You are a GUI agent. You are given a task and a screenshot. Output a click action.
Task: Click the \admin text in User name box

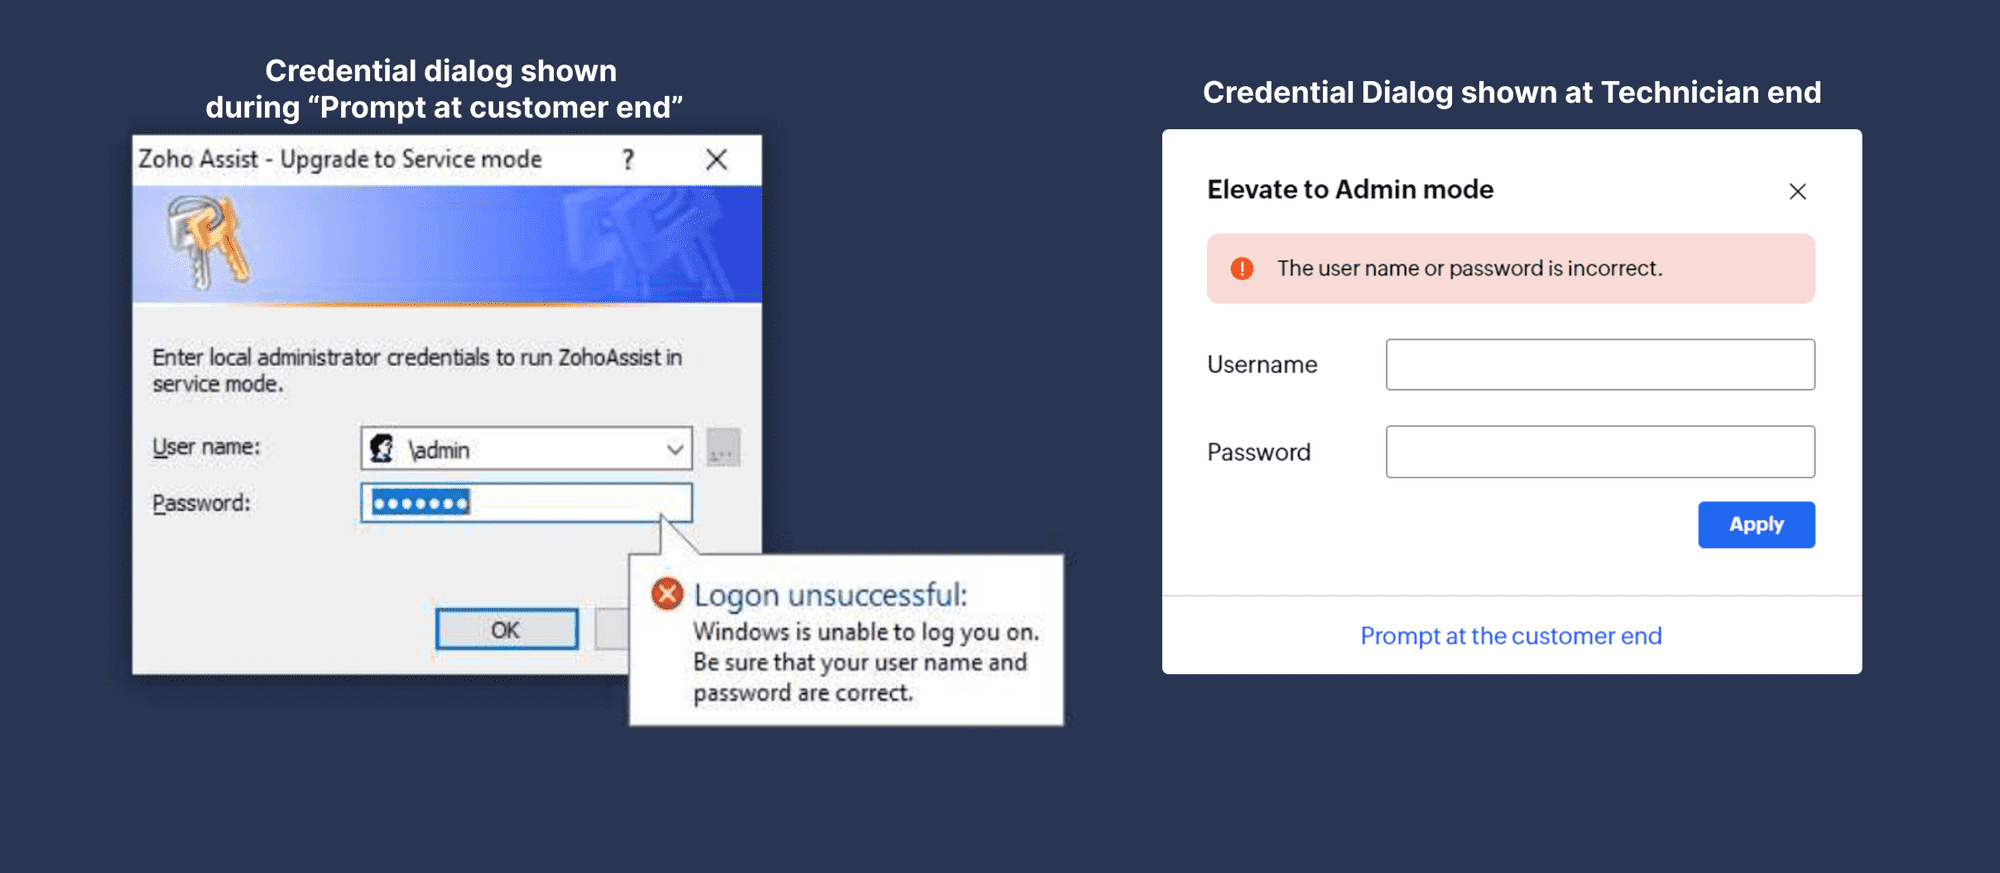[440, 450]
